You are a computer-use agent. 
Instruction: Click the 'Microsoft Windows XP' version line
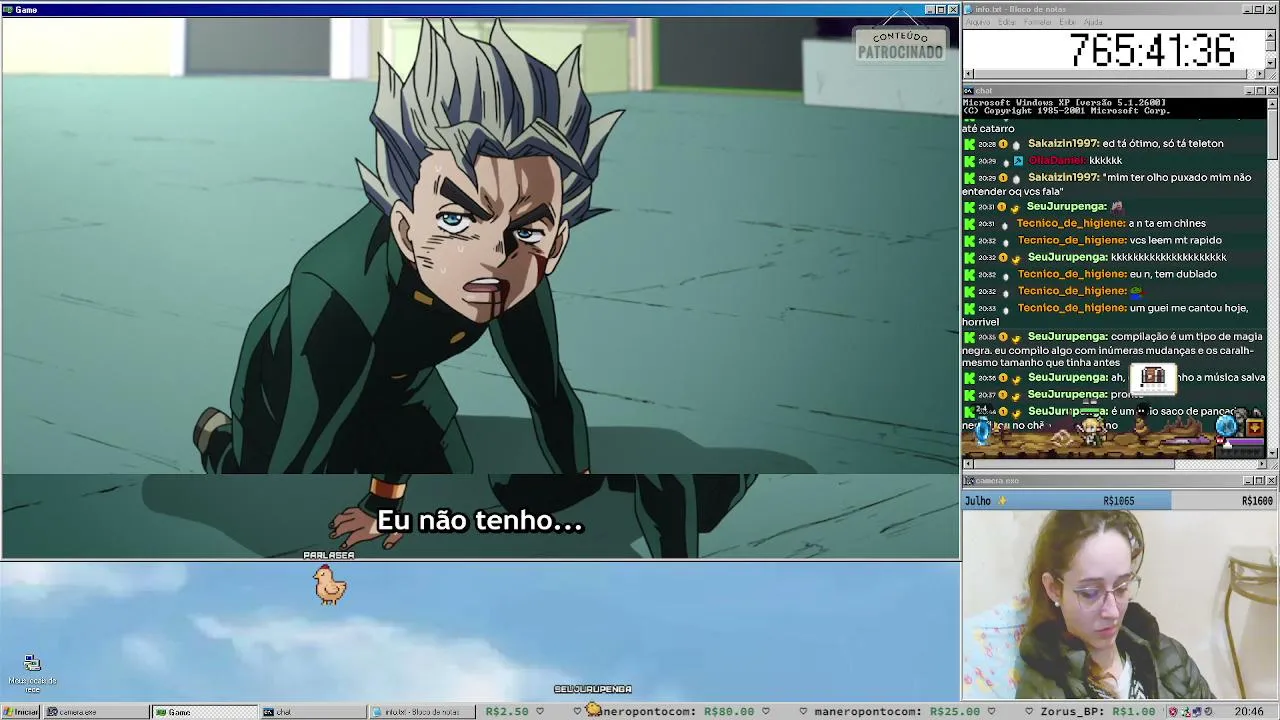click(1064, 103)
